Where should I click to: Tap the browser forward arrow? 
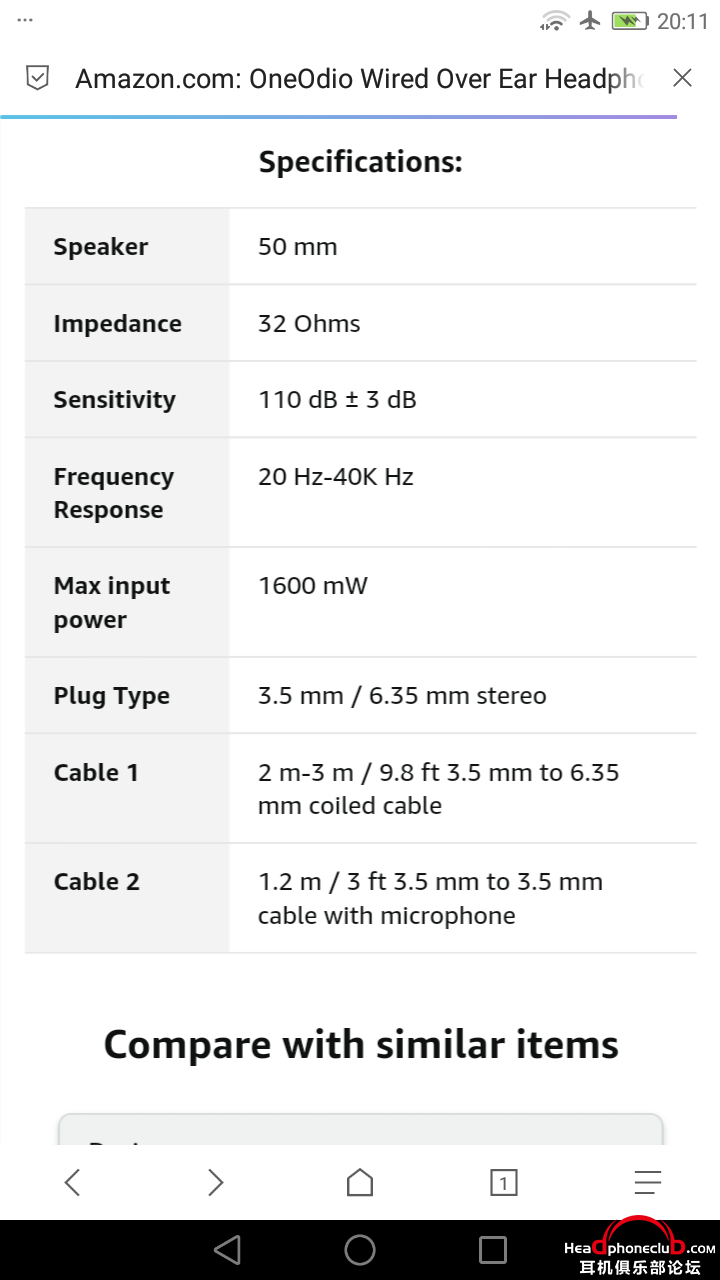pyautogui.click(x=215, y=1183)
